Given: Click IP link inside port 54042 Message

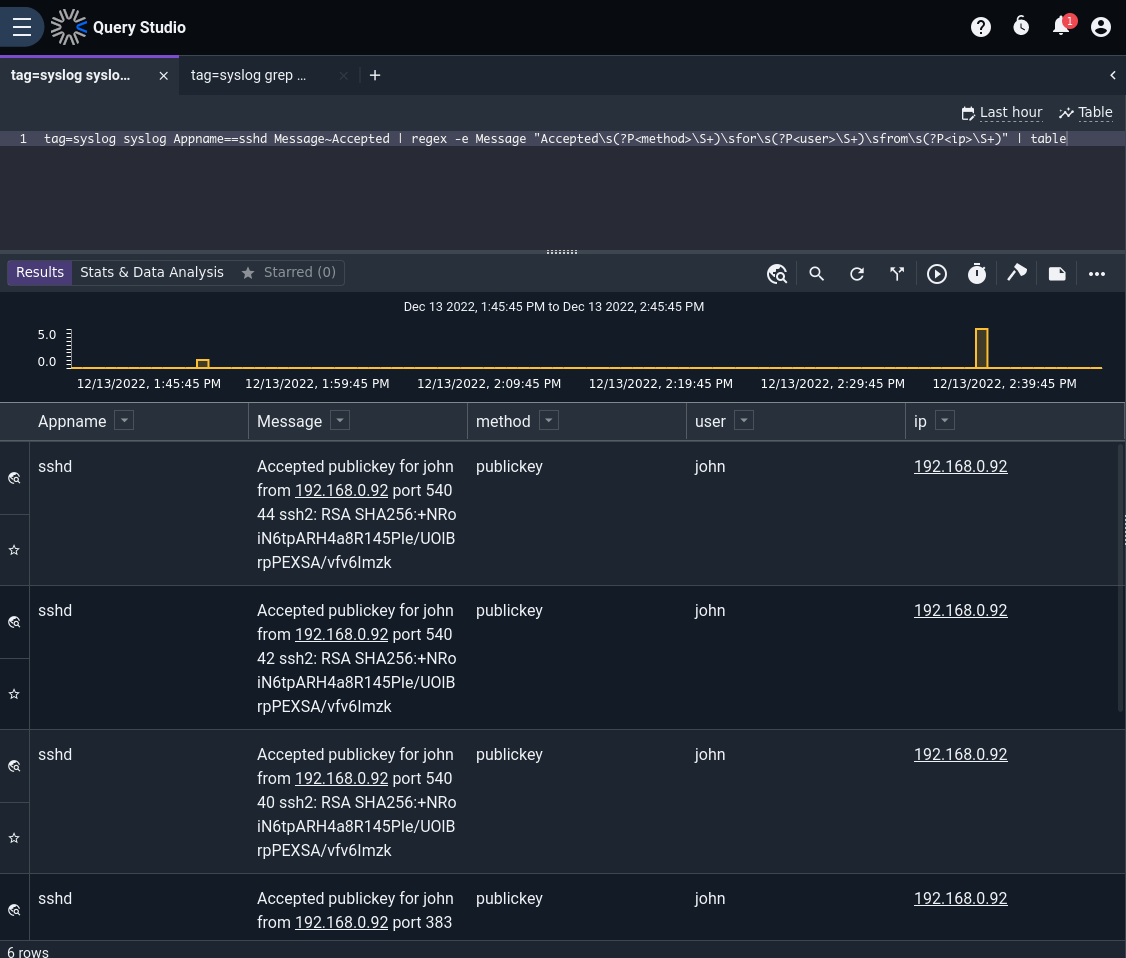Looking at the screenshot, I should coord(341,635).
